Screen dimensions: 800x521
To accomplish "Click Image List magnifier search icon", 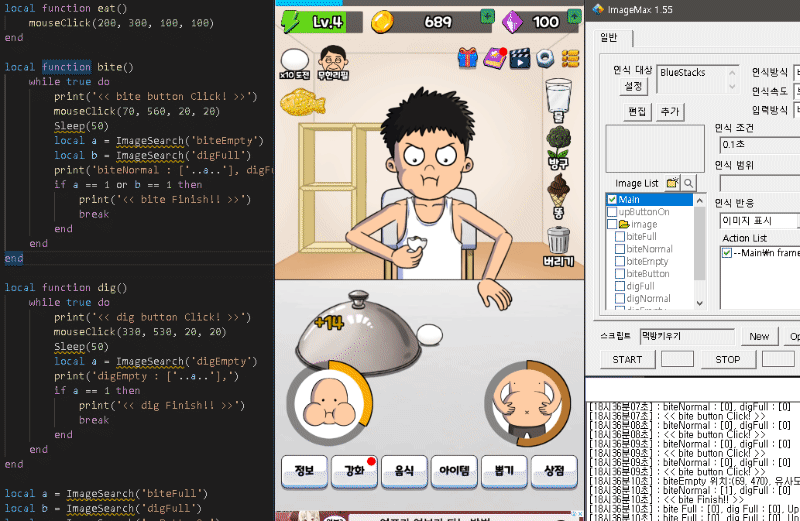I will click(x=688, y=183).
